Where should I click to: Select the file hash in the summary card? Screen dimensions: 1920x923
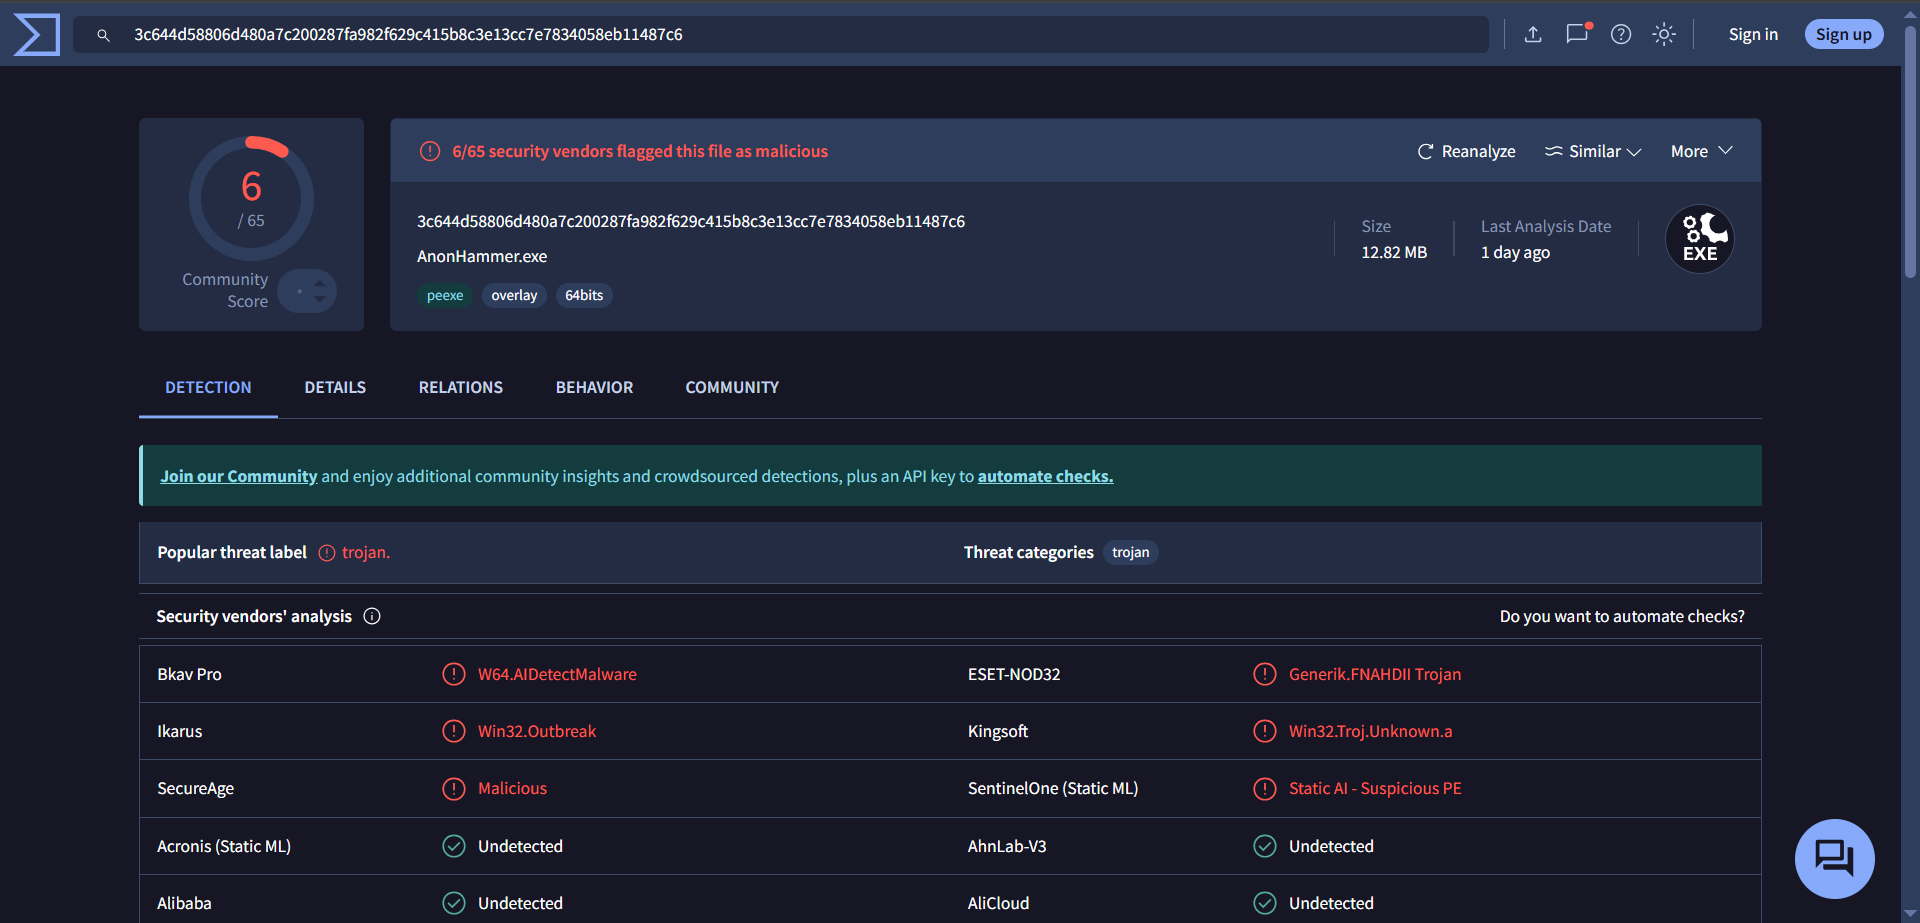(x=691, y=221)
